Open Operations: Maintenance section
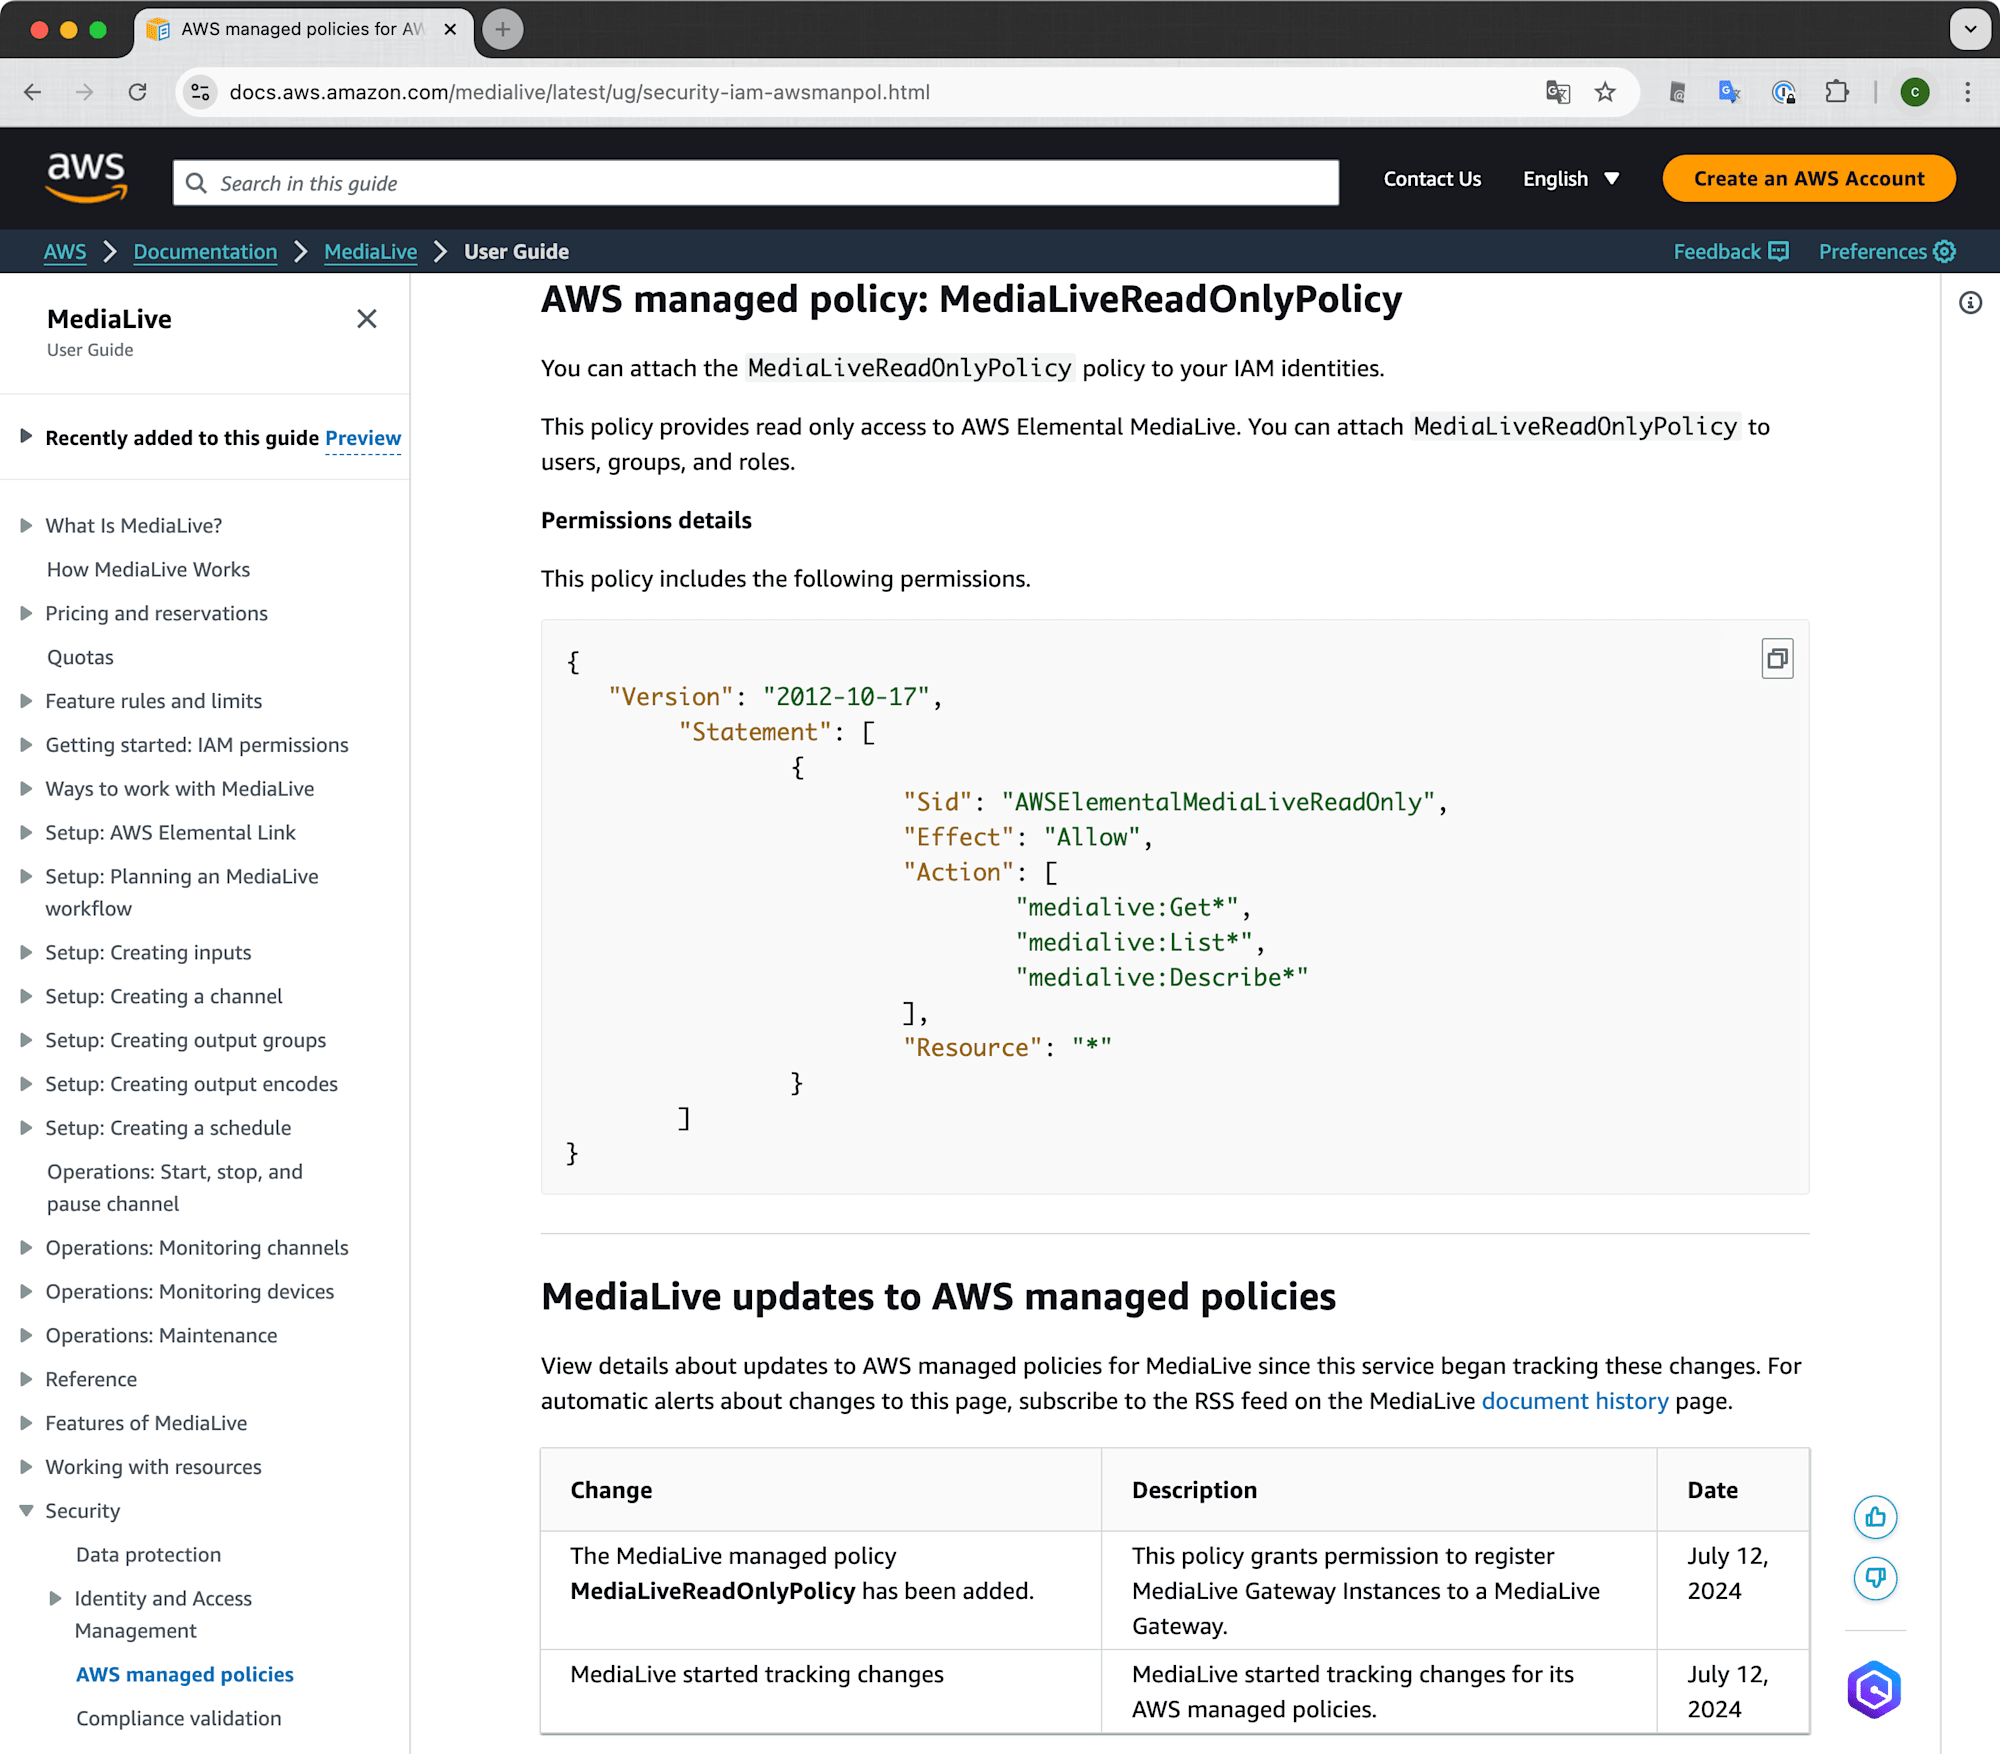2000x1754 pixels. coord(161,1336)
